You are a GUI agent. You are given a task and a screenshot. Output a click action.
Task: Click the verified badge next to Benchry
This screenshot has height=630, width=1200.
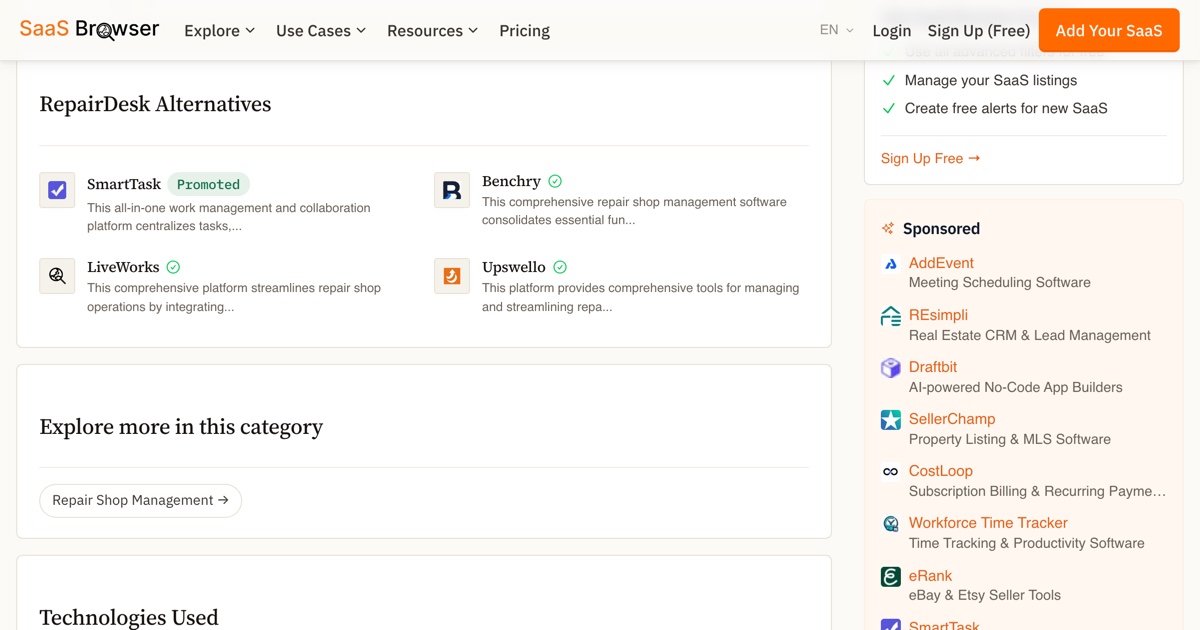tap(555, 181)
